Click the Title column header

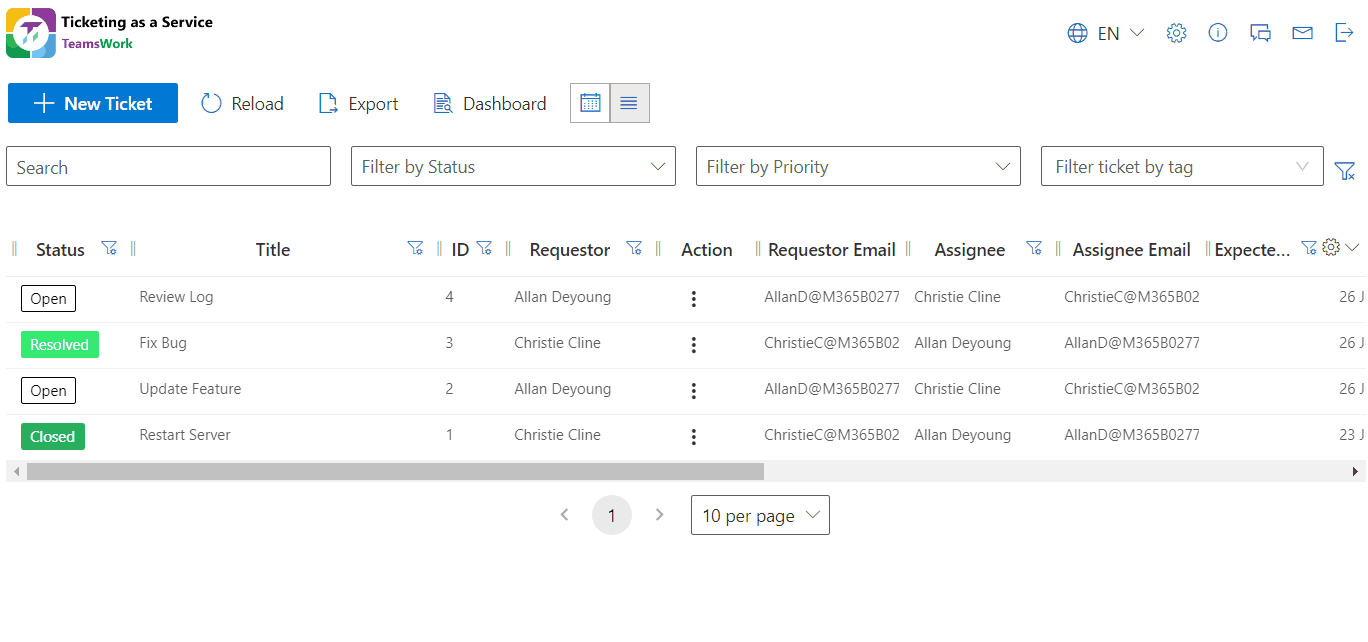pos(273,250)
